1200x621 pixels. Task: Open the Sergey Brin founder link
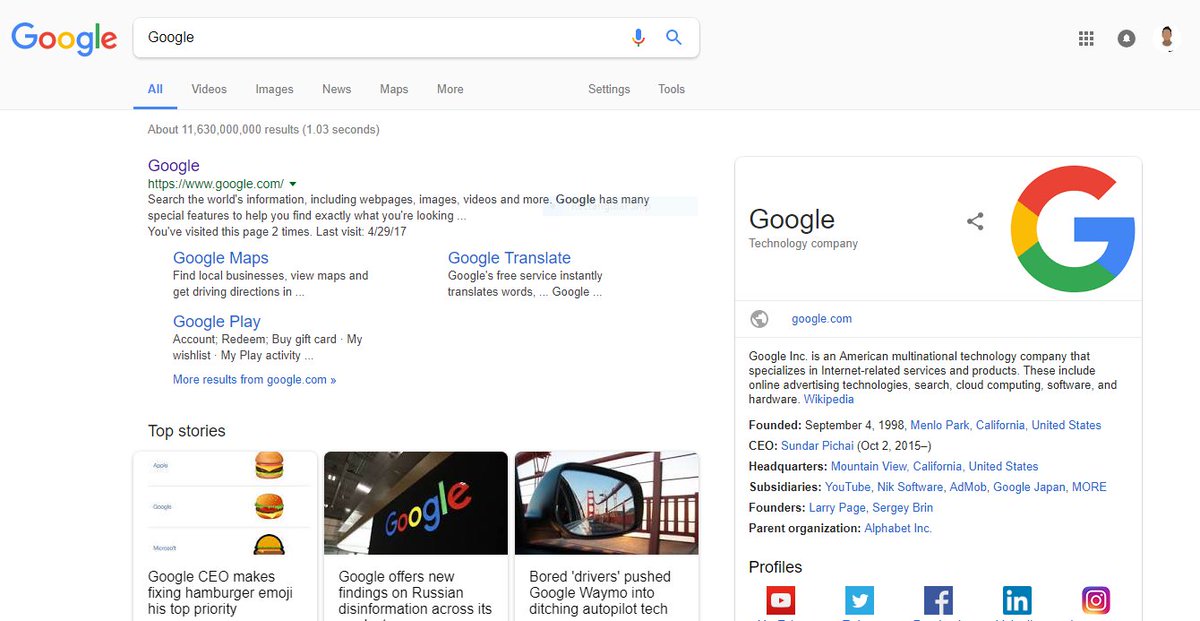point(903,508)
